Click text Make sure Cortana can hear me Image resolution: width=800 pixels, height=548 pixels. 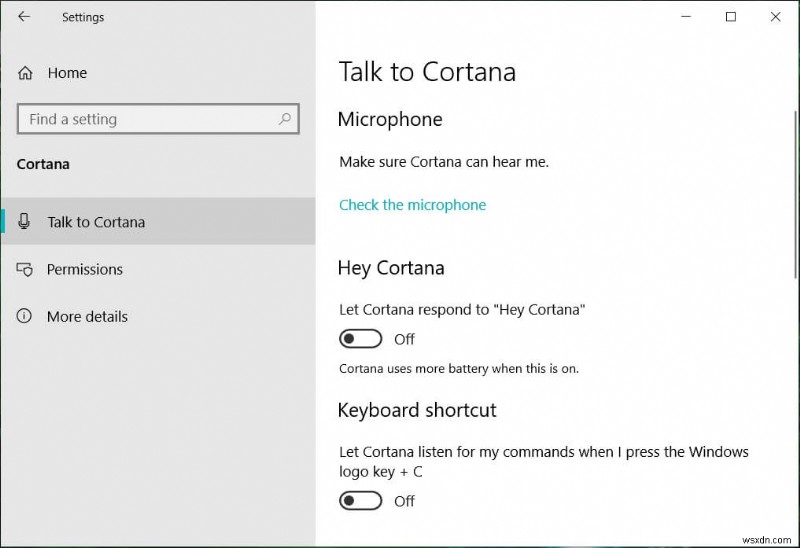point(444,162)
